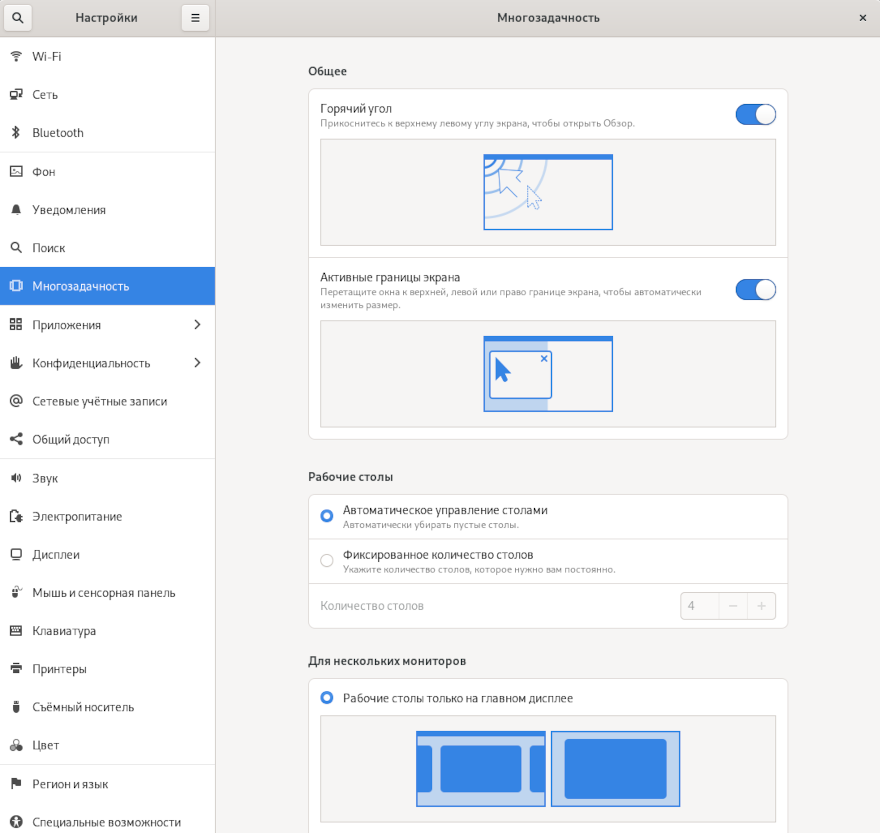
Task: Toggle the Горячий угол switch
Action: tap(755, 114)
